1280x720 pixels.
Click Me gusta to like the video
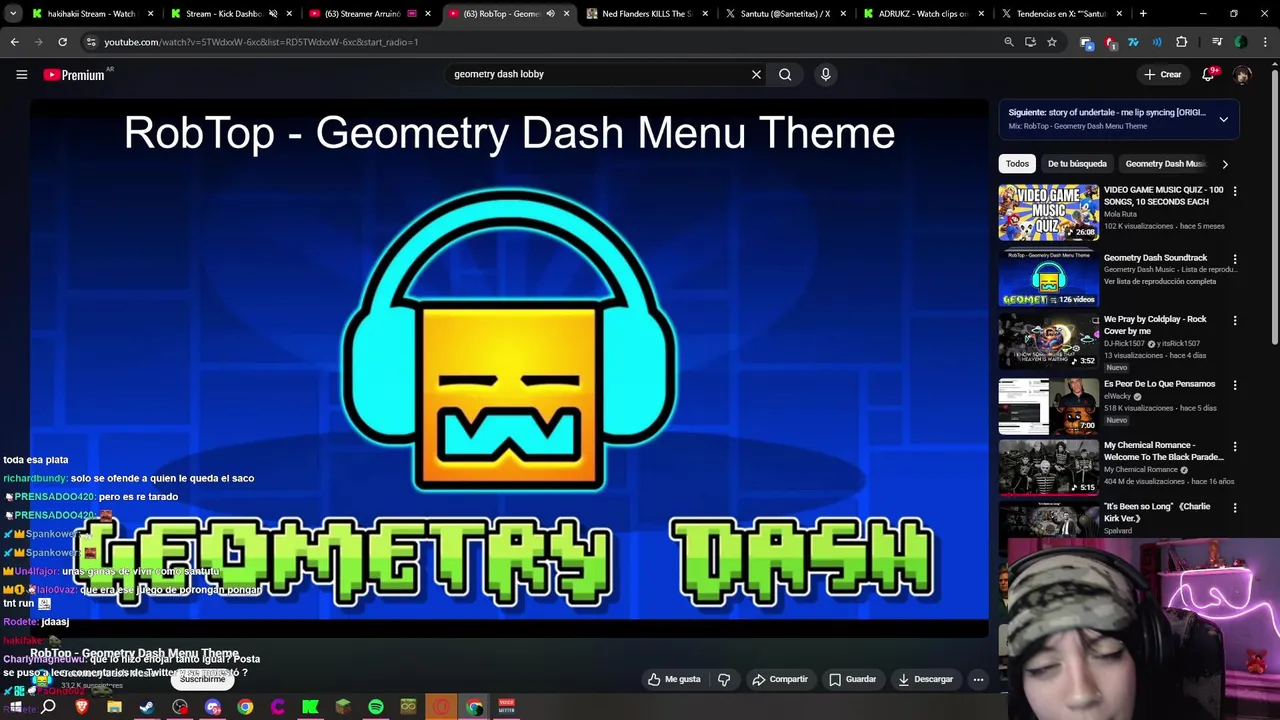673,679
